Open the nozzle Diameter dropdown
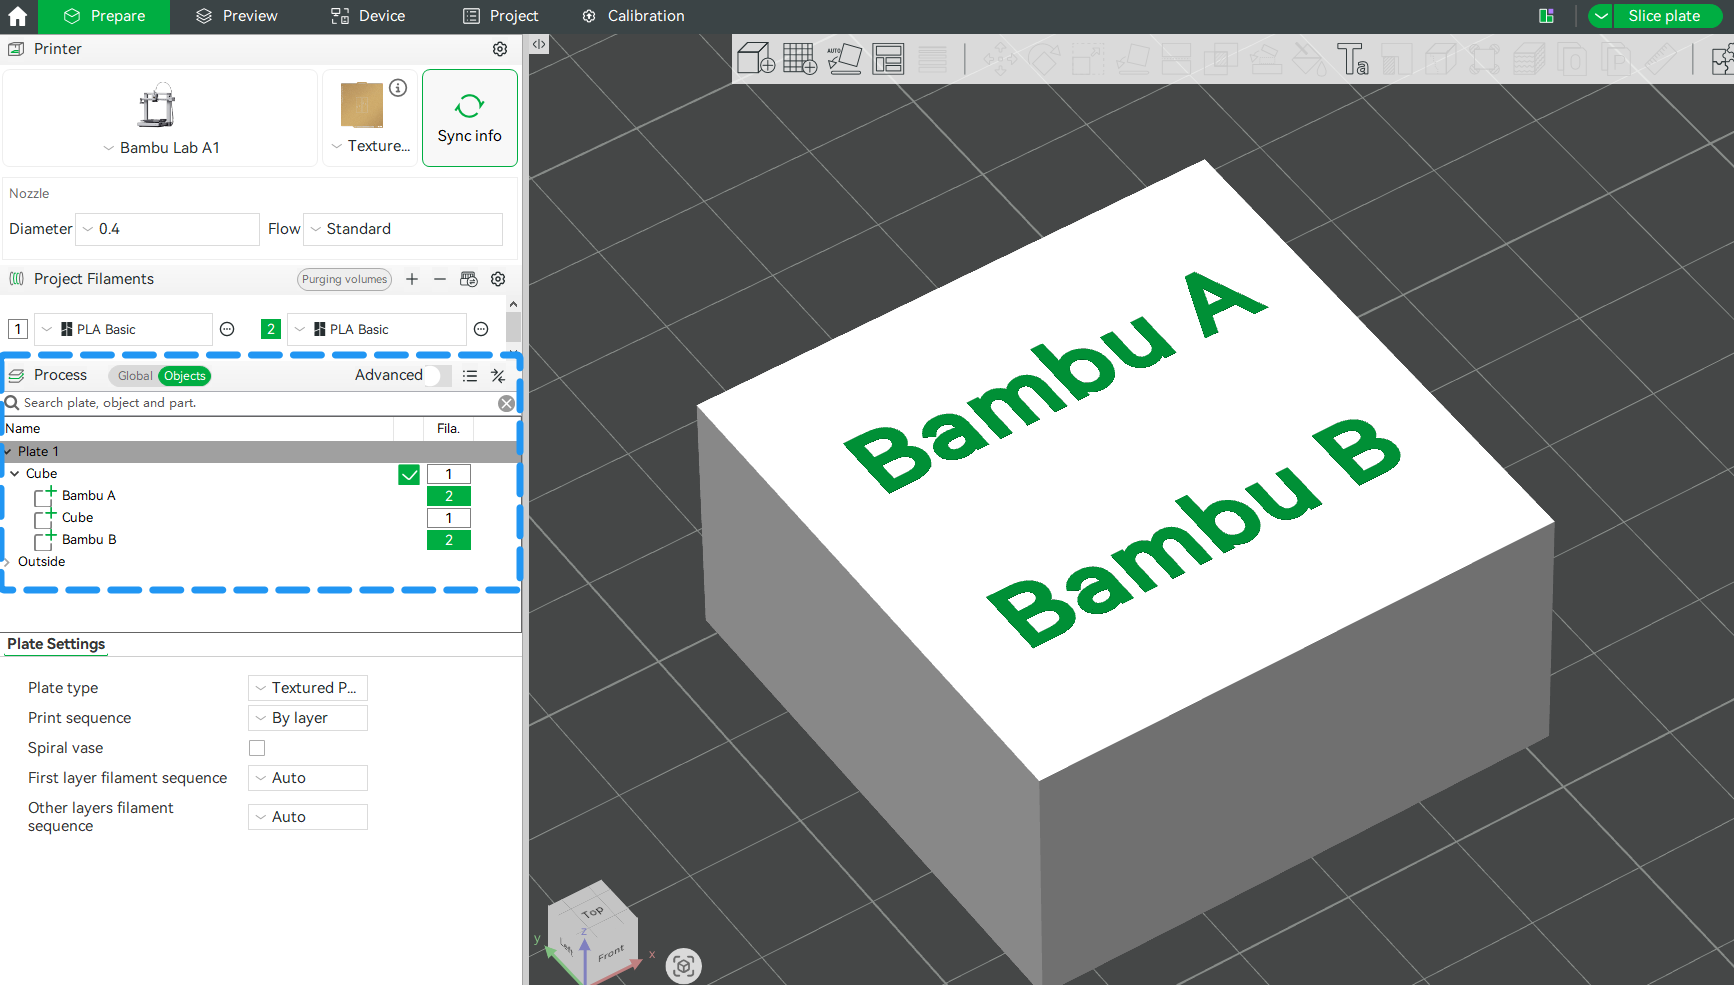The image size is (1734, 985). click(x=168, y=229)
